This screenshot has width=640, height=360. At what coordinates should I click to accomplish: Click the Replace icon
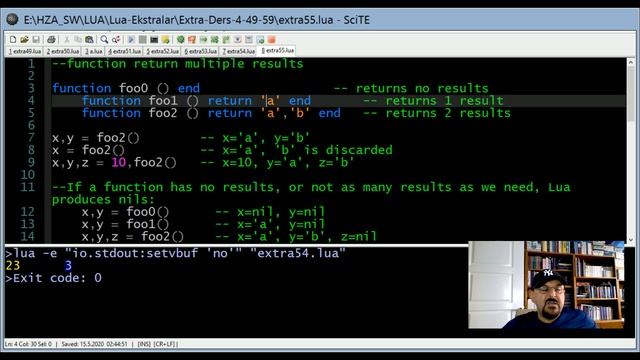click(116, 40)
